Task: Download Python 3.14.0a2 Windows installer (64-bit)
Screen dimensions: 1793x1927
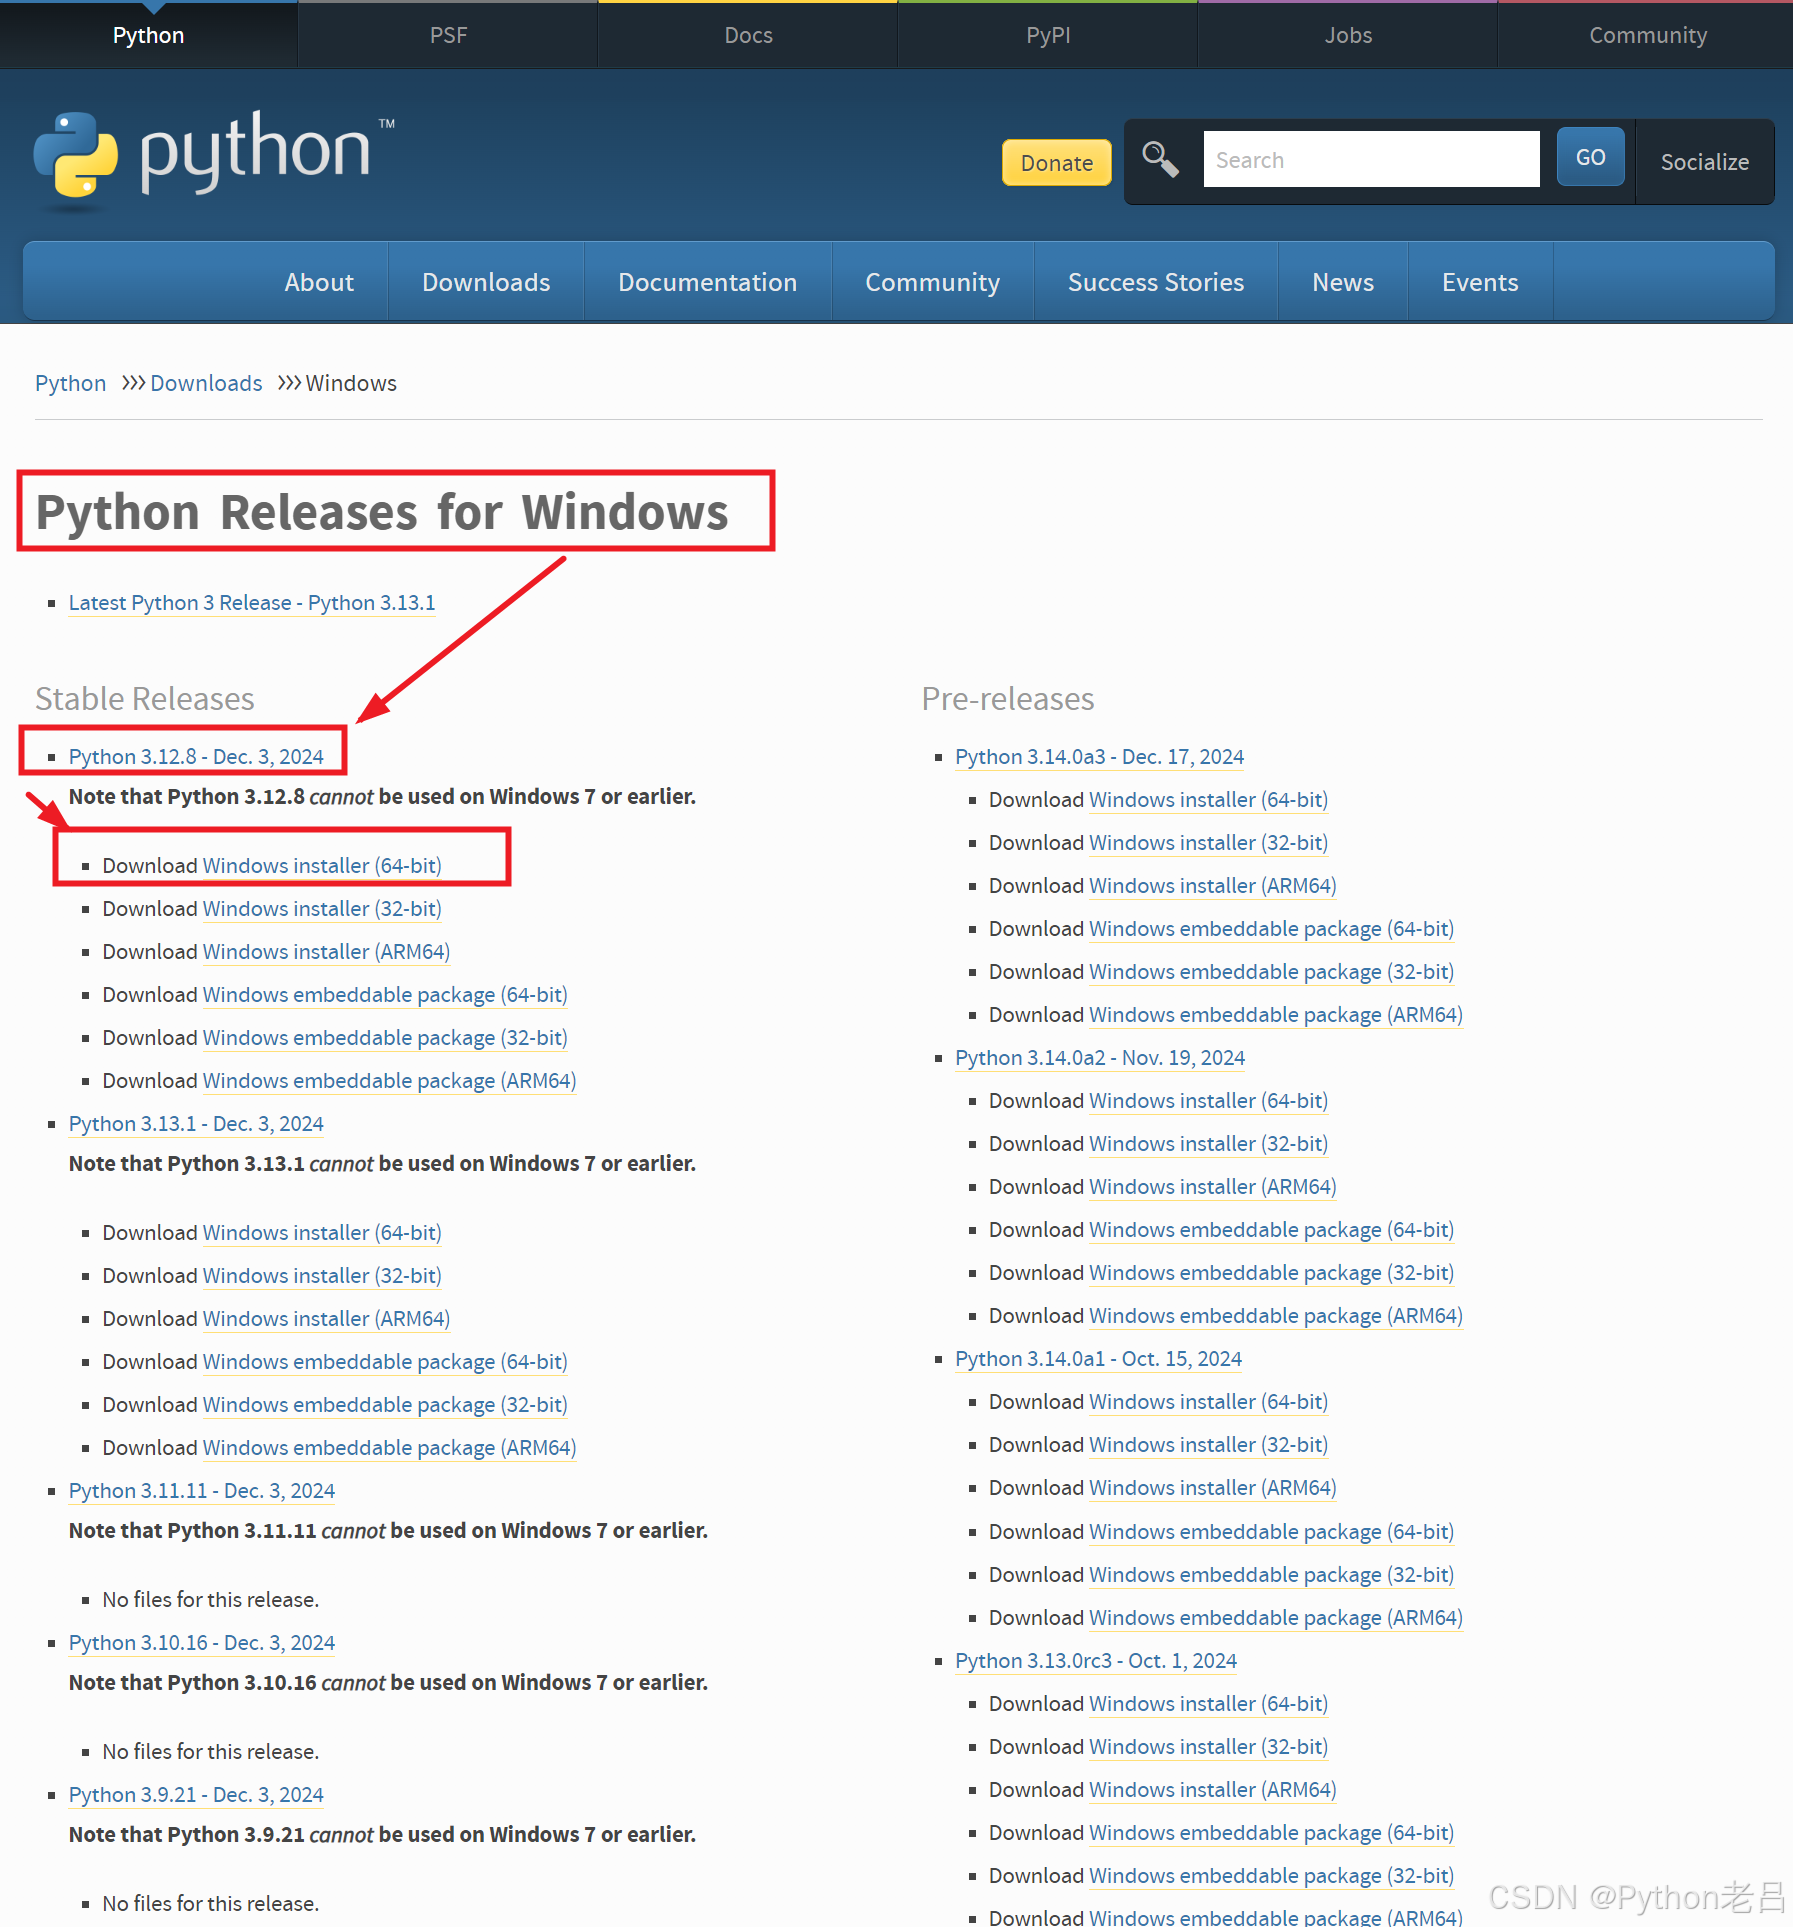Action: tap(1208, 1101)
